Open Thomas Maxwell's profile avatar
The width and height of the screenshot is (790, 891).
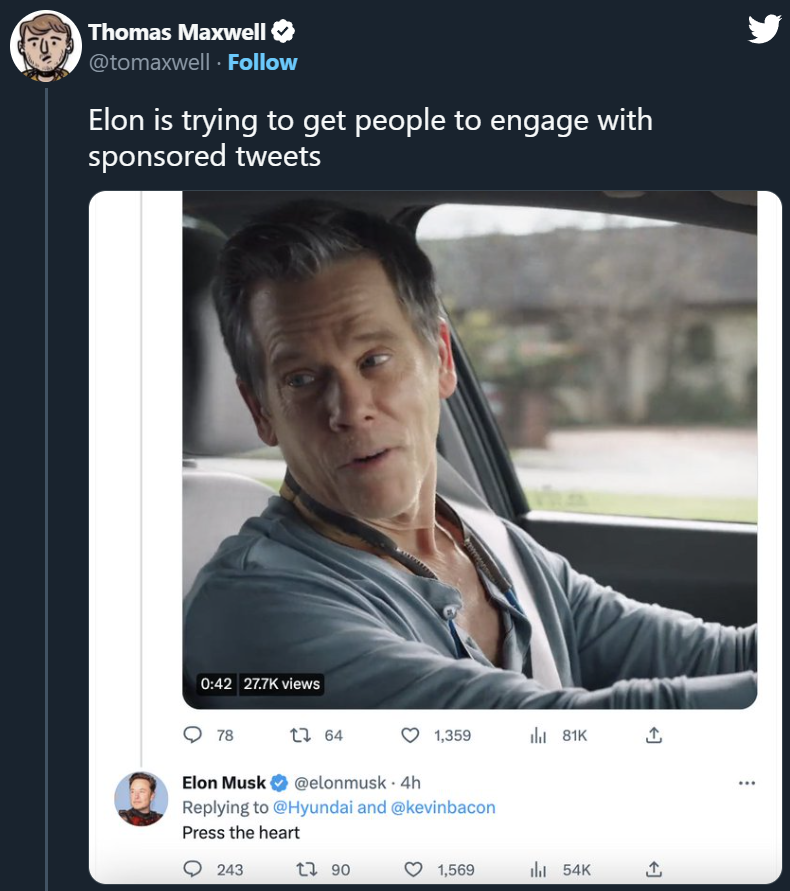45,46
